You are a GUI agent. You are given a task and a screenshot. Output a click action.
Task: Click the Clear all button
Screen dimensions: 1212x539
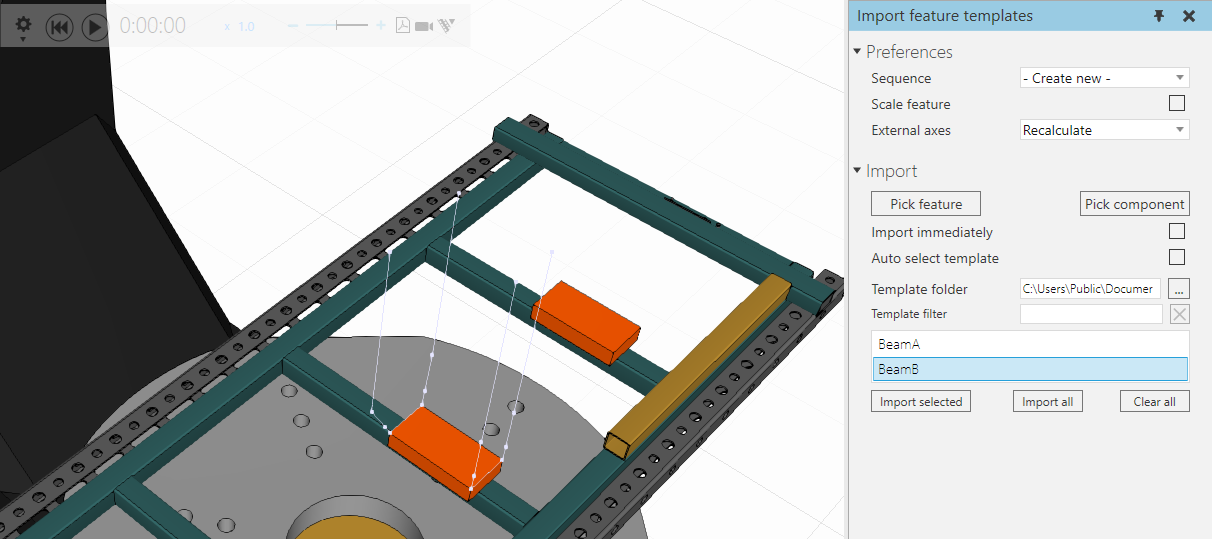click(x=1154, y=402)
